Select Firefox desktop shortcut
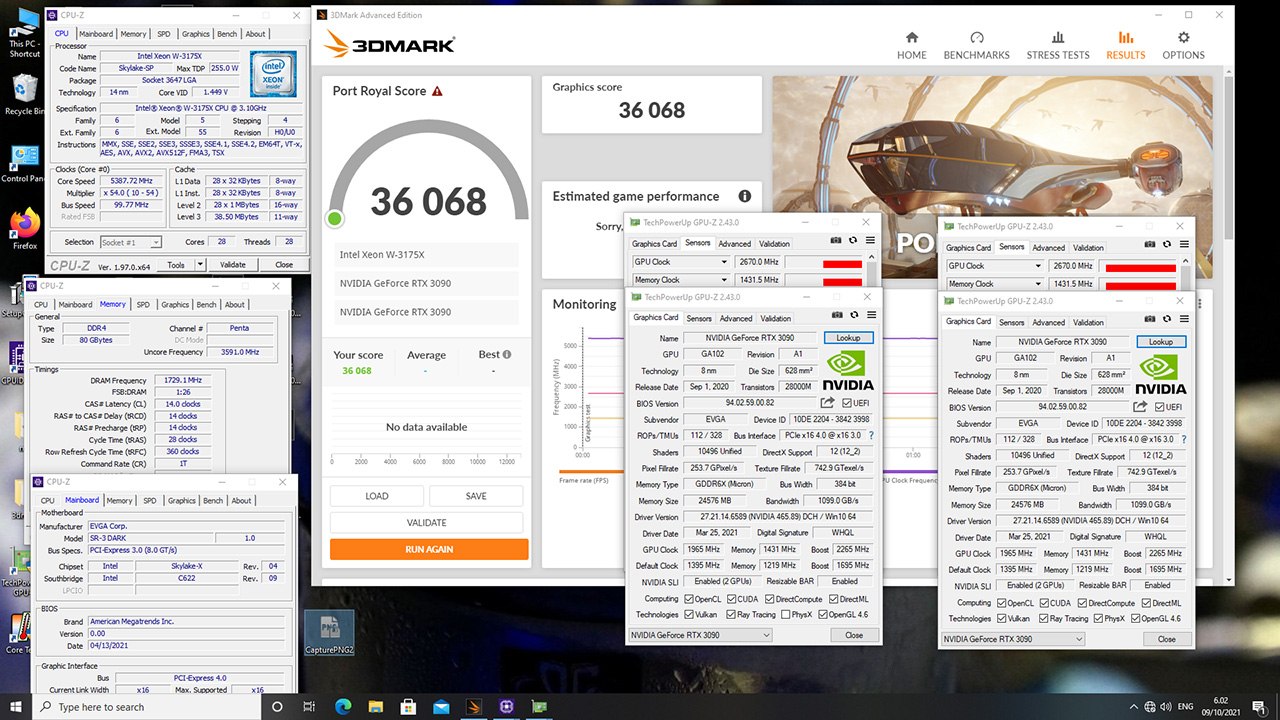Image resolution: width=1280 pixels, height=720 pixels. click(x=24, y=229)
